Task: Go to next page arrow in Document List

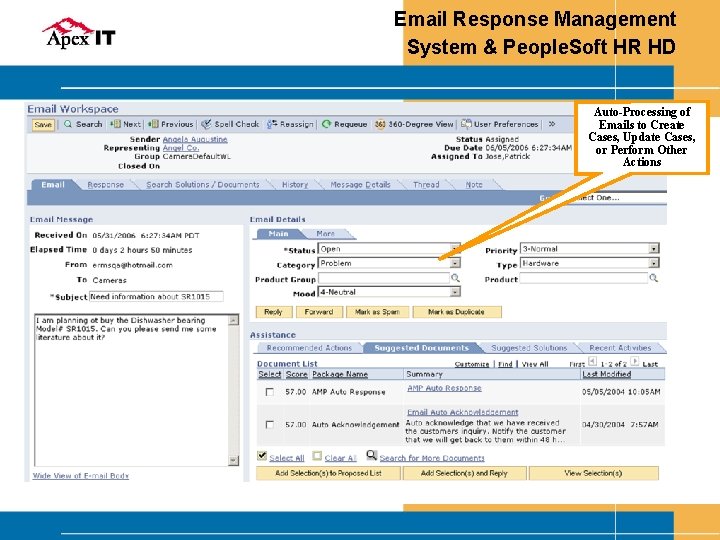Action: click(634, 361)
